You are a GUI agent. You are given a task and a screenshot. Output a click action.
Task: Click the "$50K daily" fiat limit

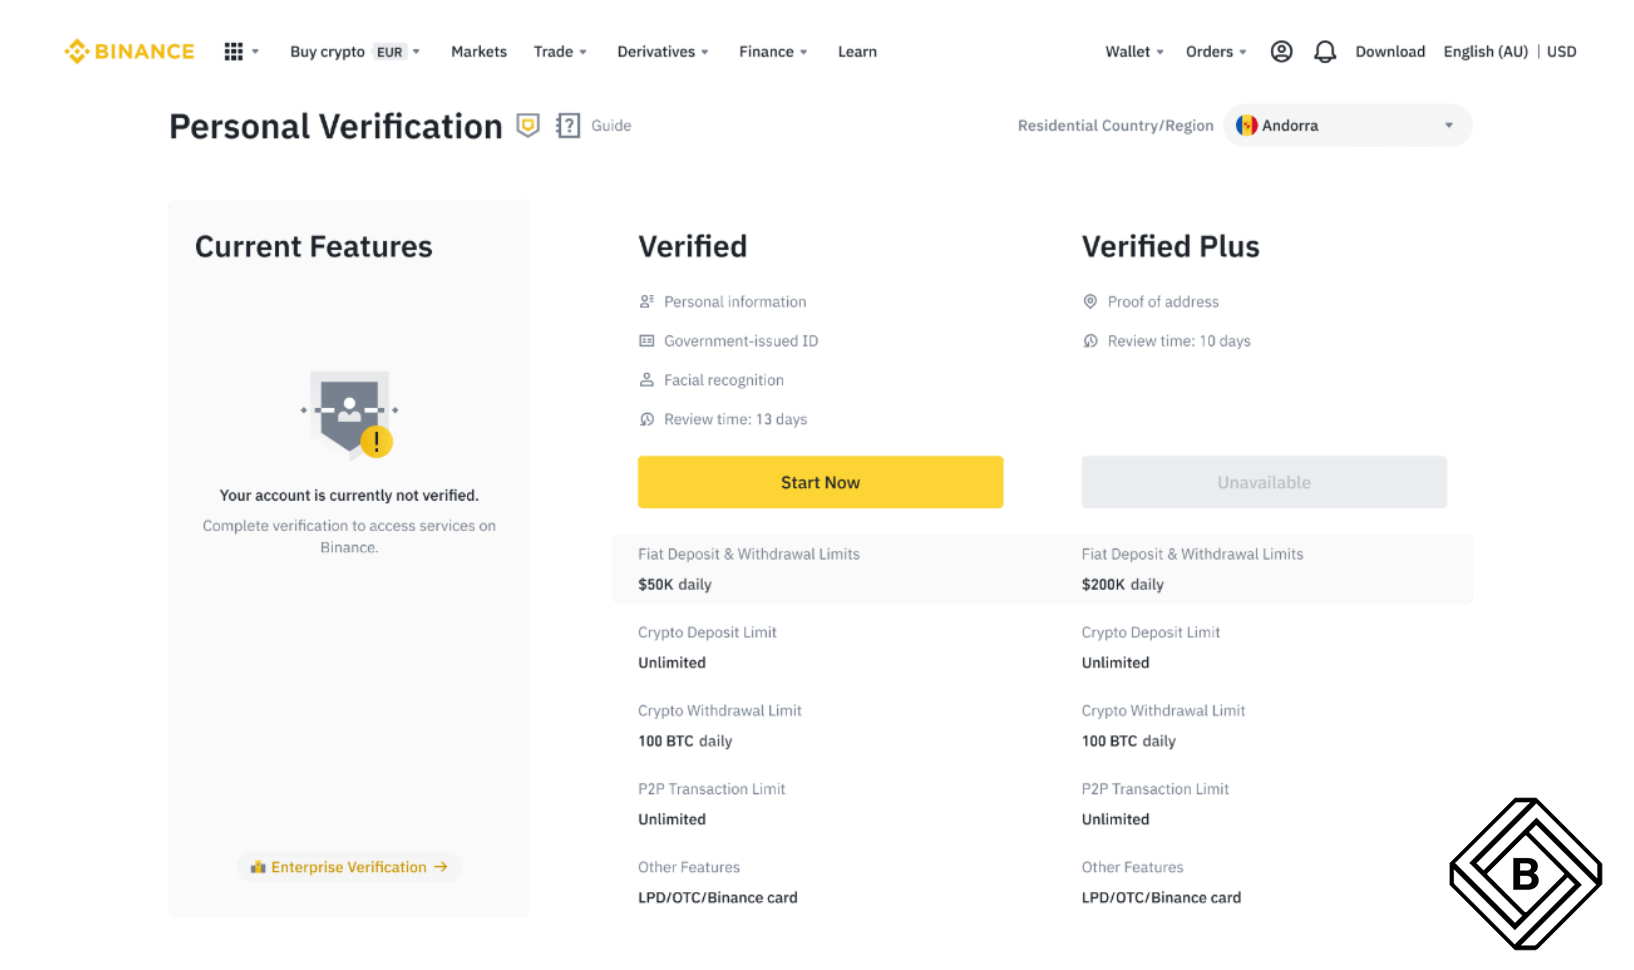[x=675, y=584]
